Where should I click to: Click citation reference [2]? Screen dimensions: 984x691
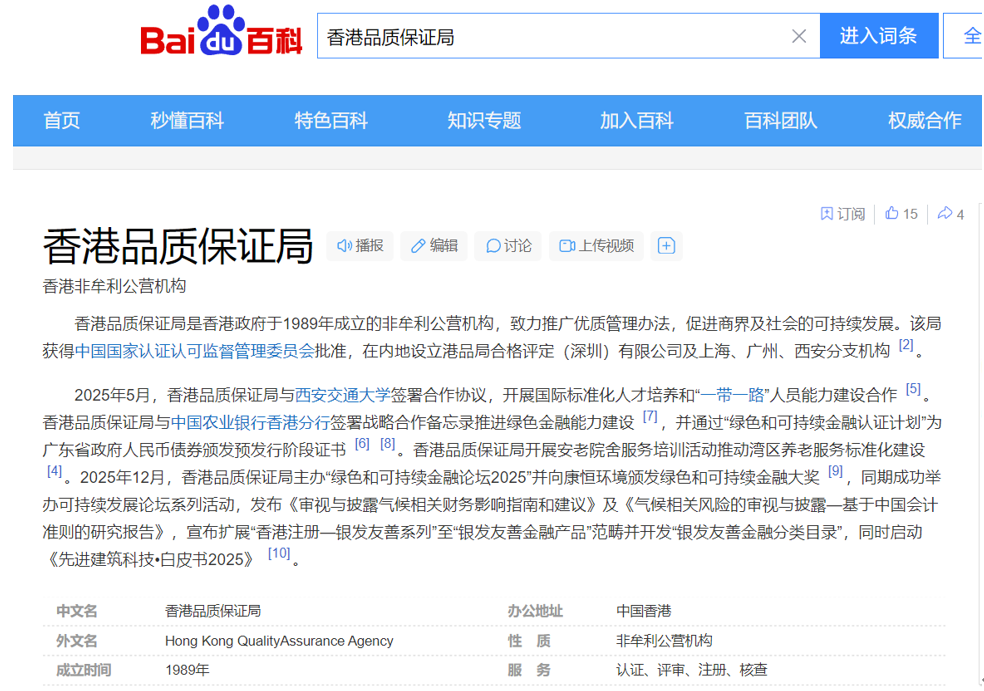point(906,345)
